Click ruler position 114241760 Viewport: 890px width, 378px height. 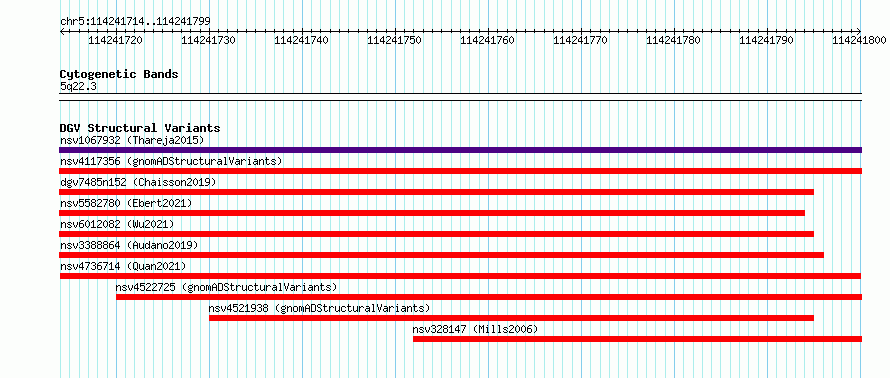pyautogui.click(x=488, y=40)
